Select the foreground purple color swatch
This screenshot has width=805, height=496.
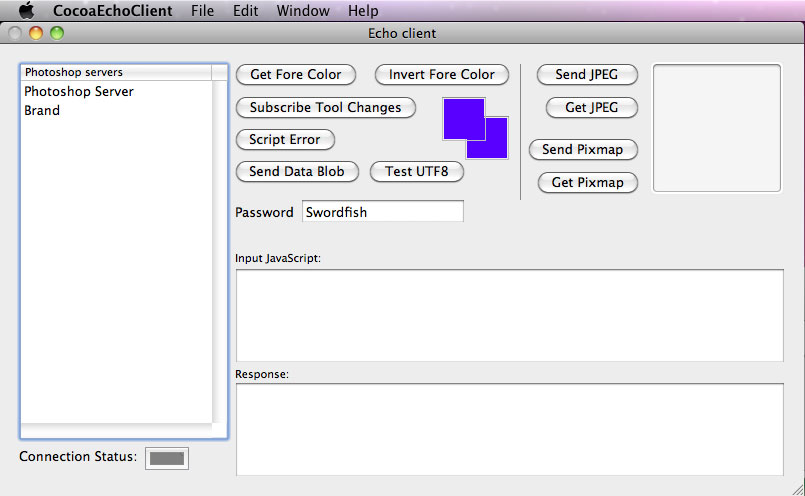pyautogui.click(x=464, y=119)
